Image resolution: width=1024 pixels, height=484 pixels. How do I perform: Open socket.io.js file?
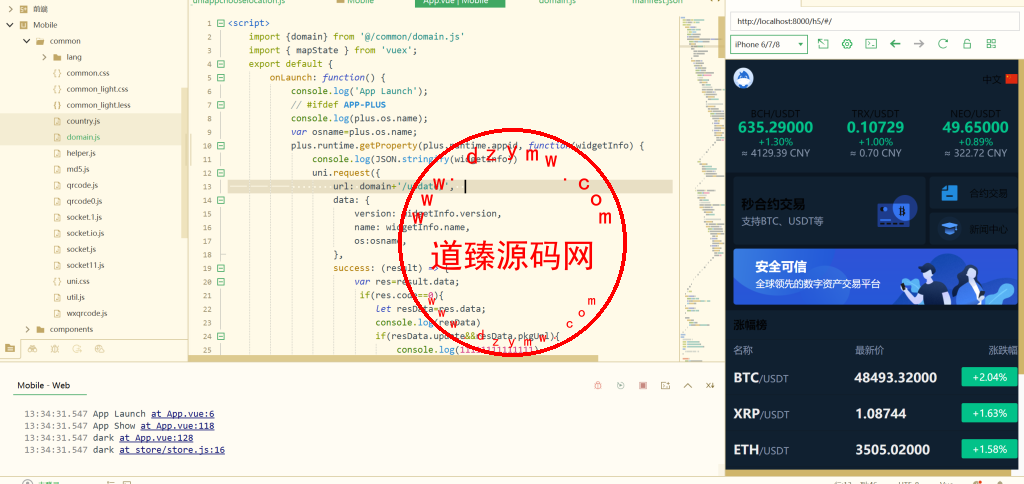[85, 233]
